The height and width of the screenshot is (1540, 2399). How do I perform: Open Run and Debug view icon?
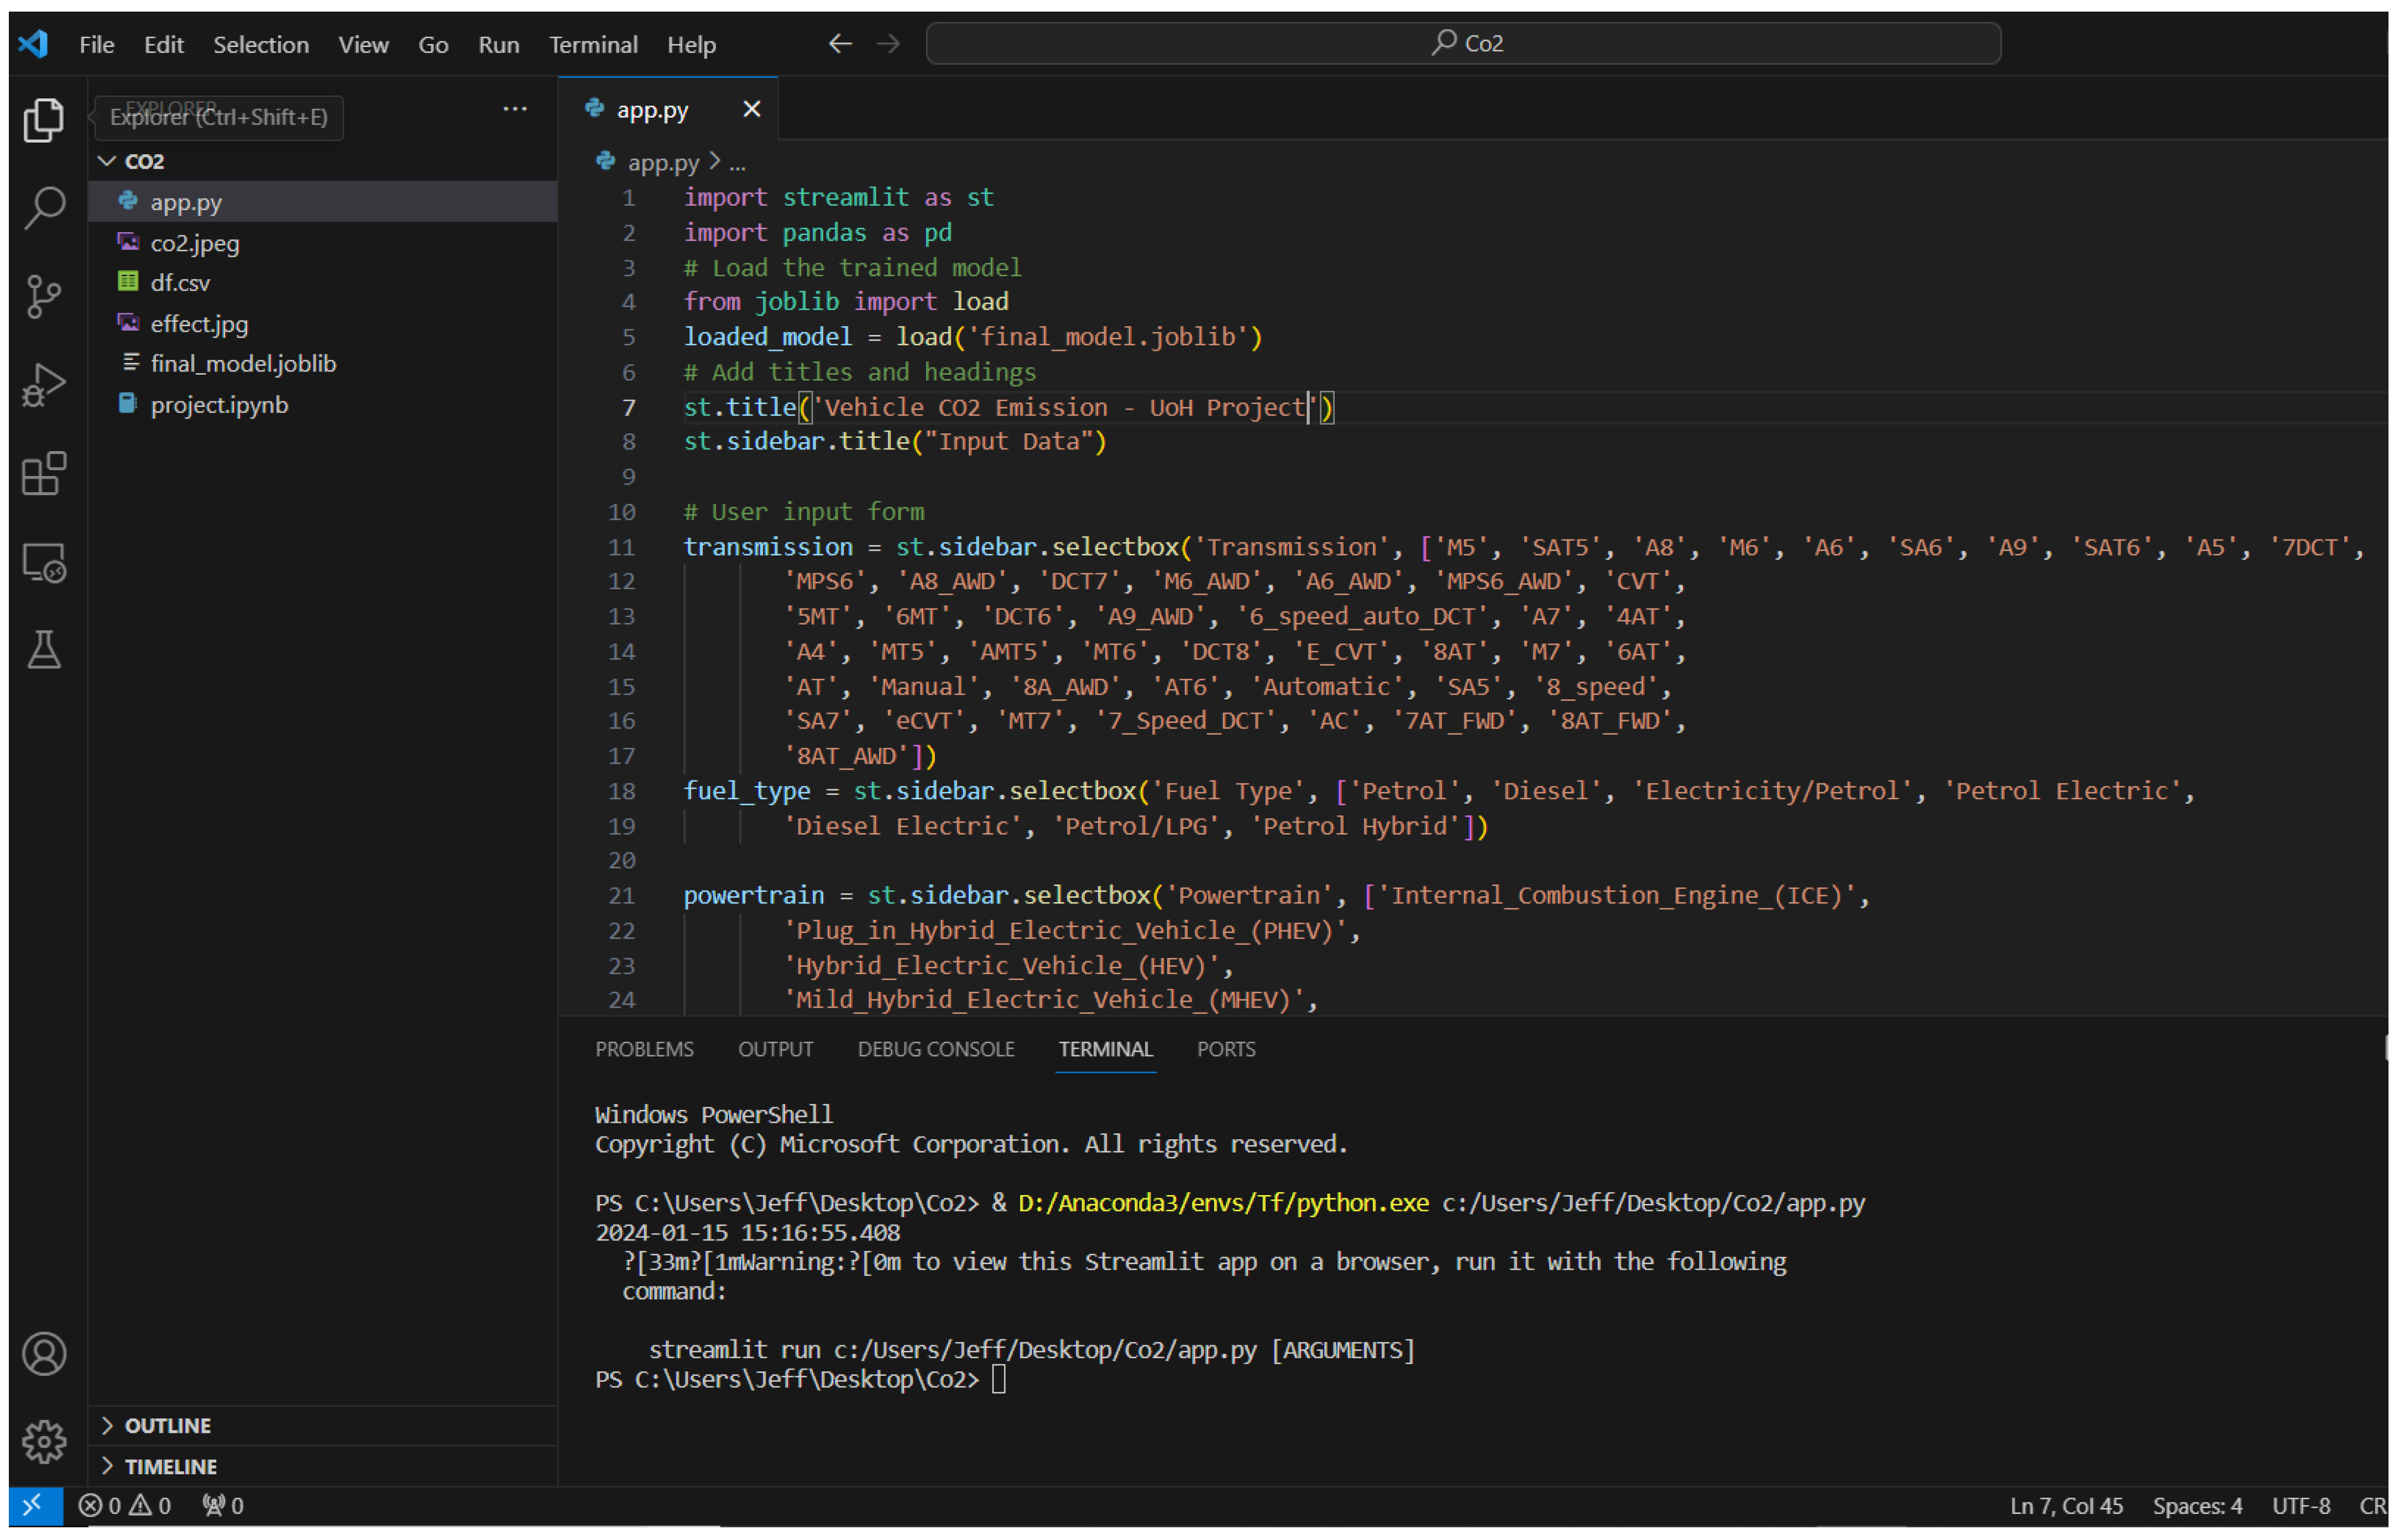click(44, 385)
